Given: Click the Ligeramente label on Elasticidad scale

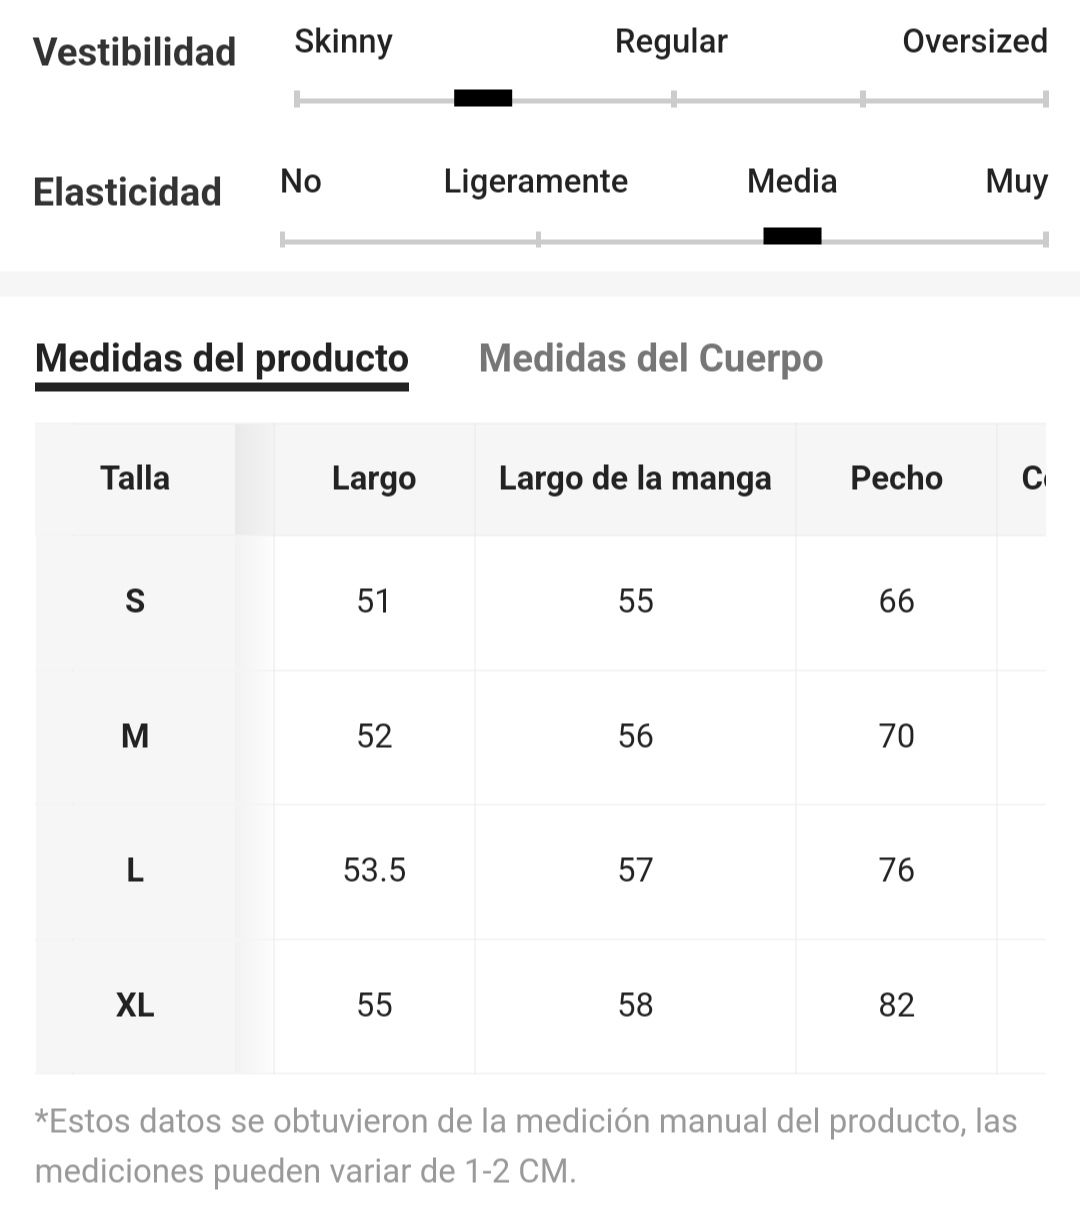Looking at the screenshot, I should click(x=536, y=182).
